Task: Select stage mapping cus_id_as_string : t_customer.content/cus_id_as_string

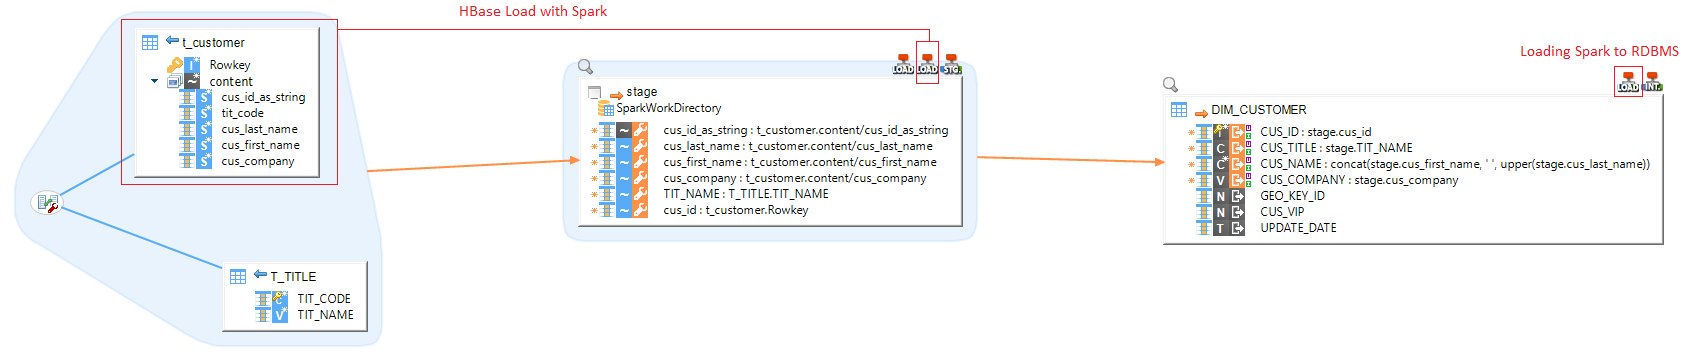Action: [x=806, y=130]
